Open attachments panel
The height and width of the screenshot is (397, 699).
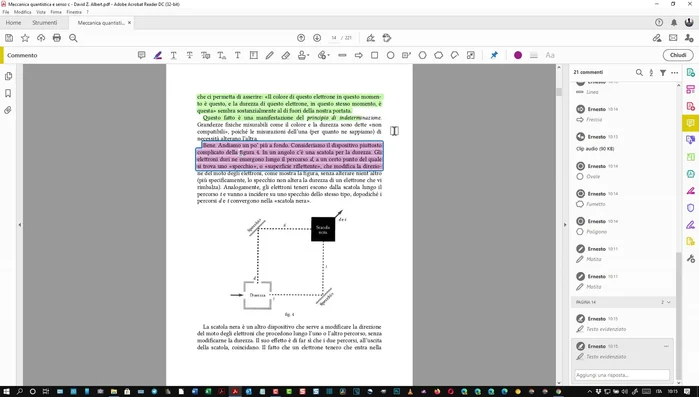click(8, 110)
